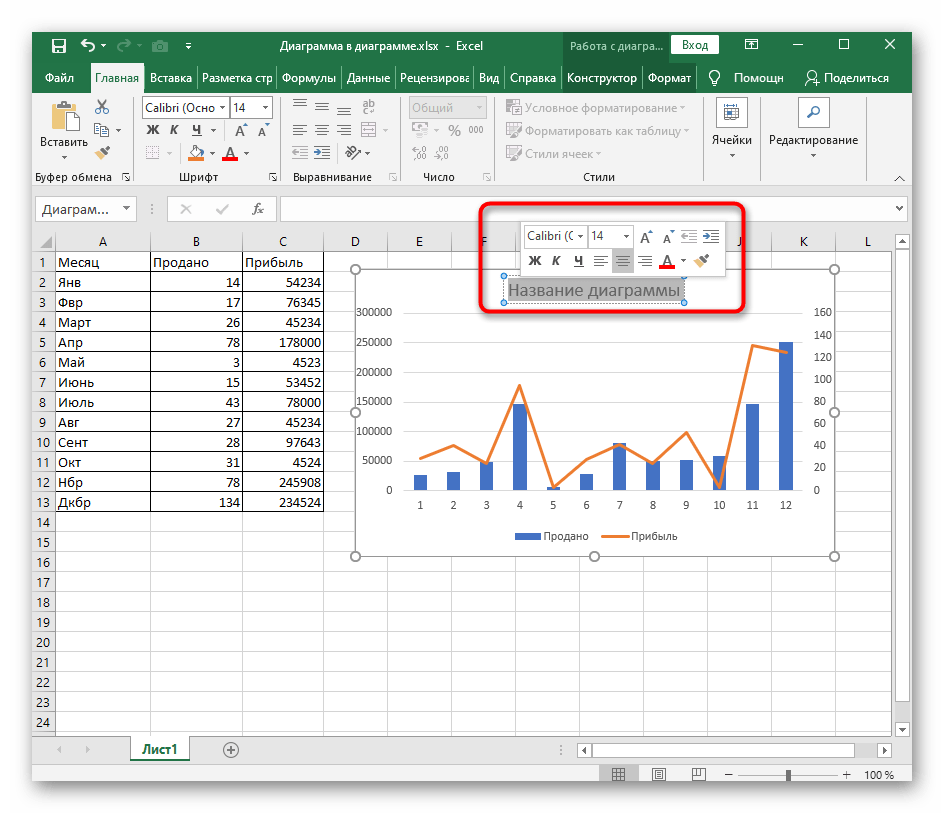The width and height of the screenshot is (944, 813).
Task: Toggle underline Ч in the mini toolbar
Action: (579, 261)
